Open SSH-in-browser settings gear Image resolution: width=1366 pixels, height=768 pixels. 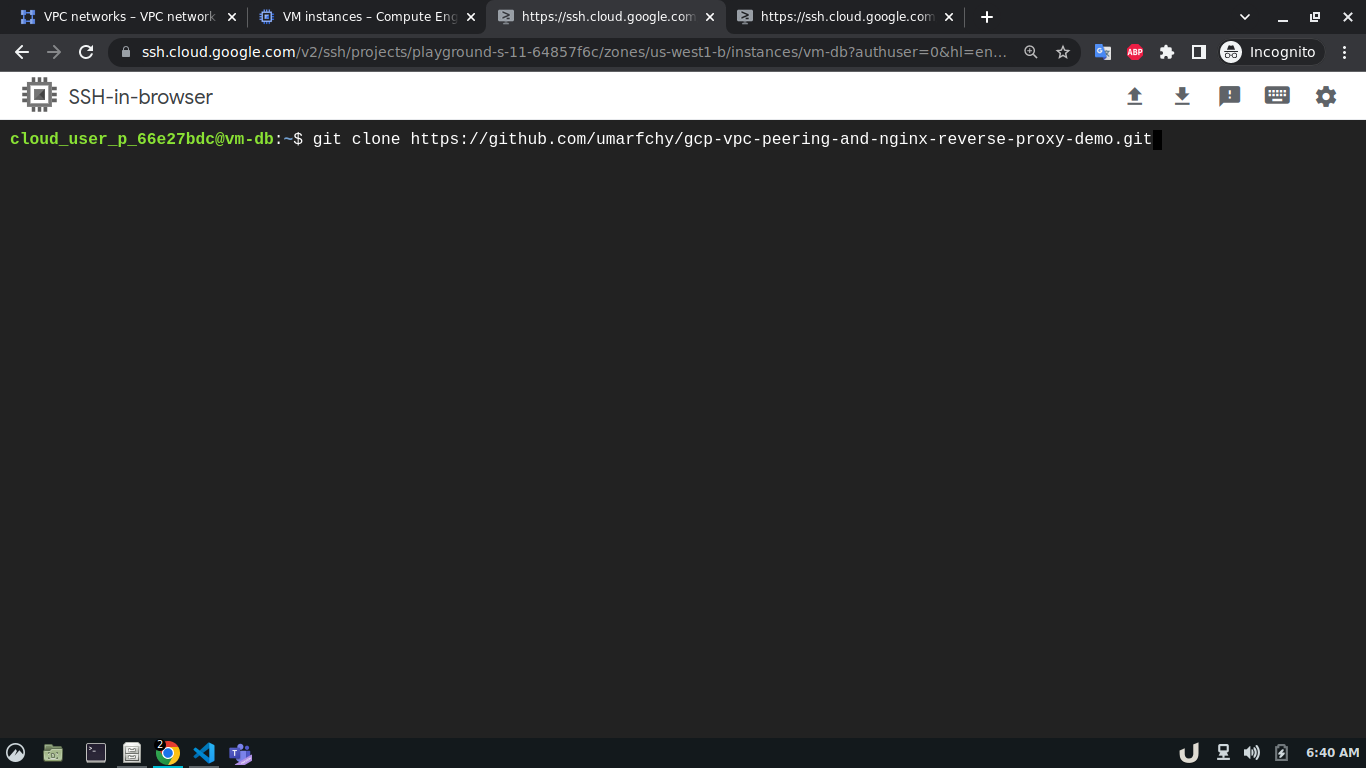[x=1326, y=96]
